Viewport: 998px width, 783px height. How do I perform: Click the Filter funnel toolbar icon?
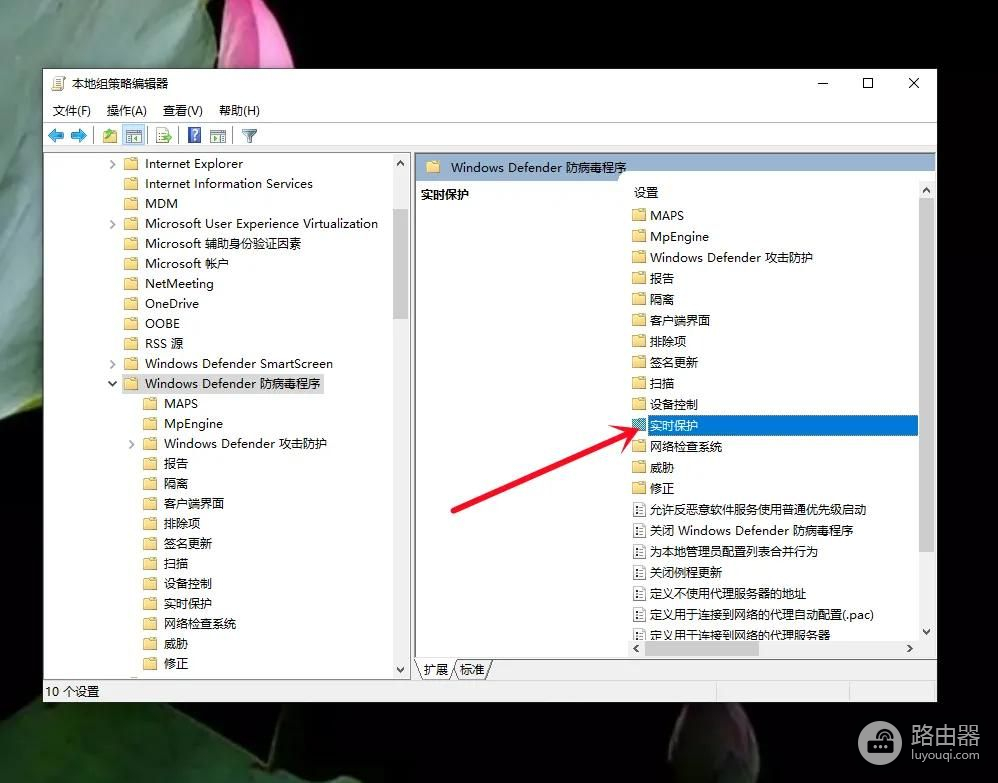250,136
